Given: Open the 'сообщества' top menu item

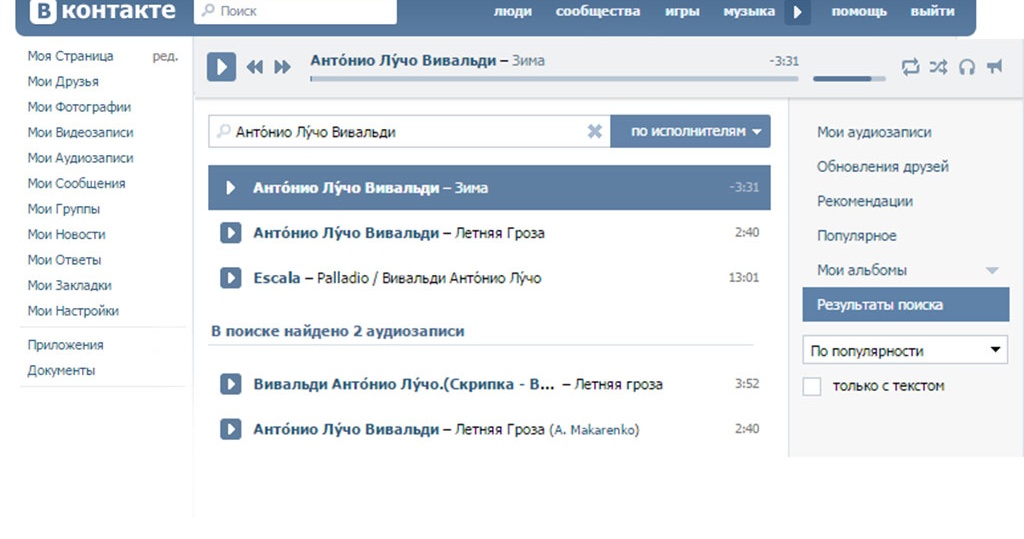Looking at the screenshot, I should click(598, 11).
